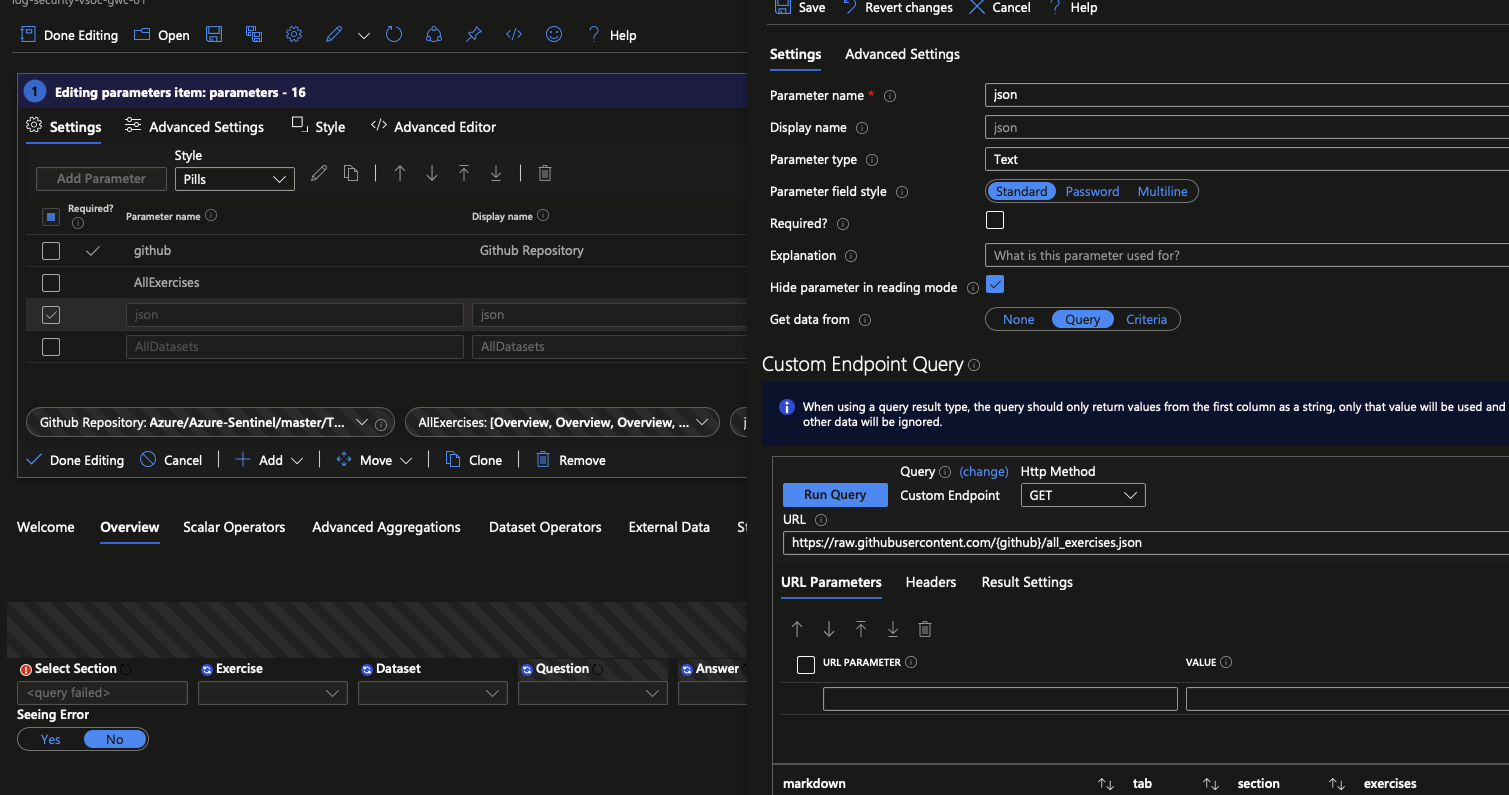Switch to the Headers tab
1509x795 pixels.
(x=930, y=582)
